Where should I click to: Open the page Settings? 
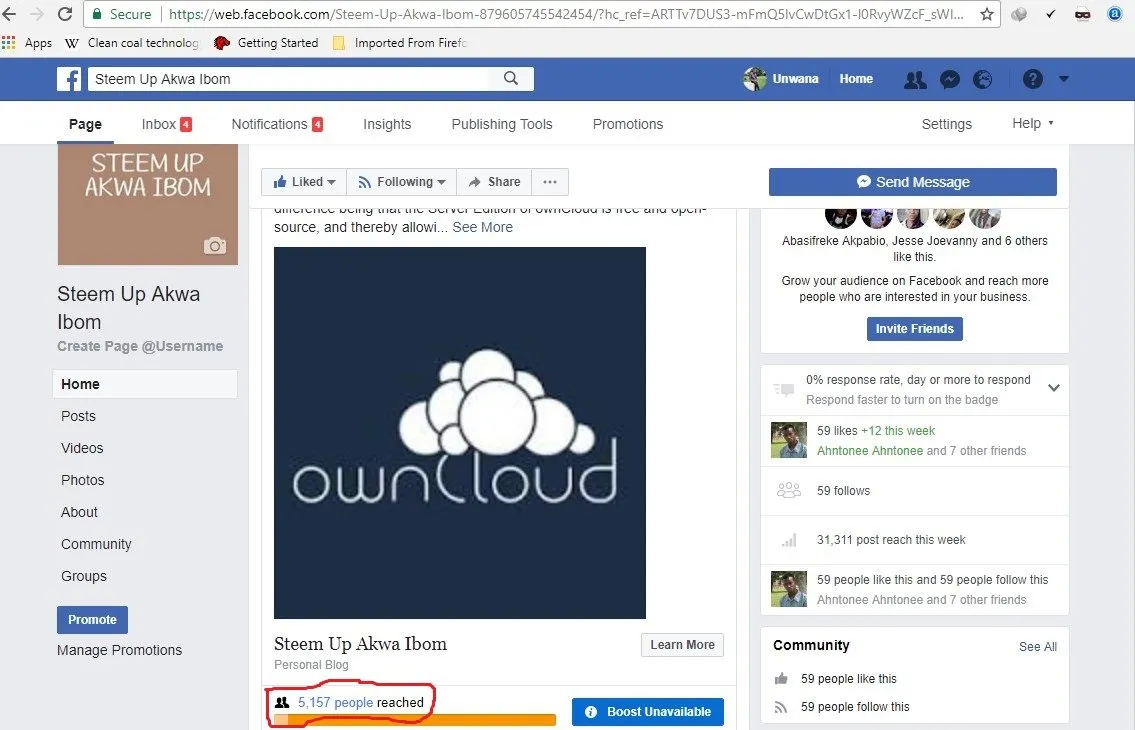point(947,124)
